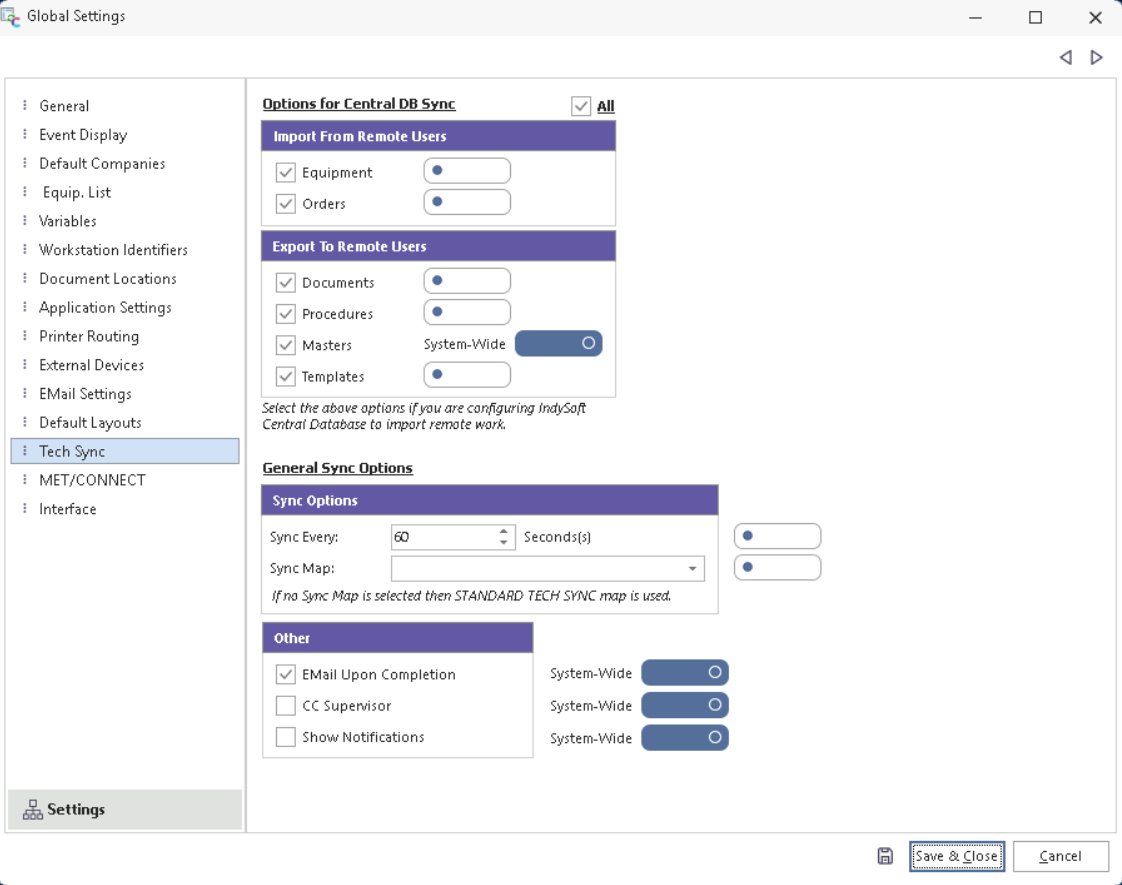Toggle System-Wide for EMail Upon Completion
The width and height of the screenshot is (1122, 885).
point(684,673)
